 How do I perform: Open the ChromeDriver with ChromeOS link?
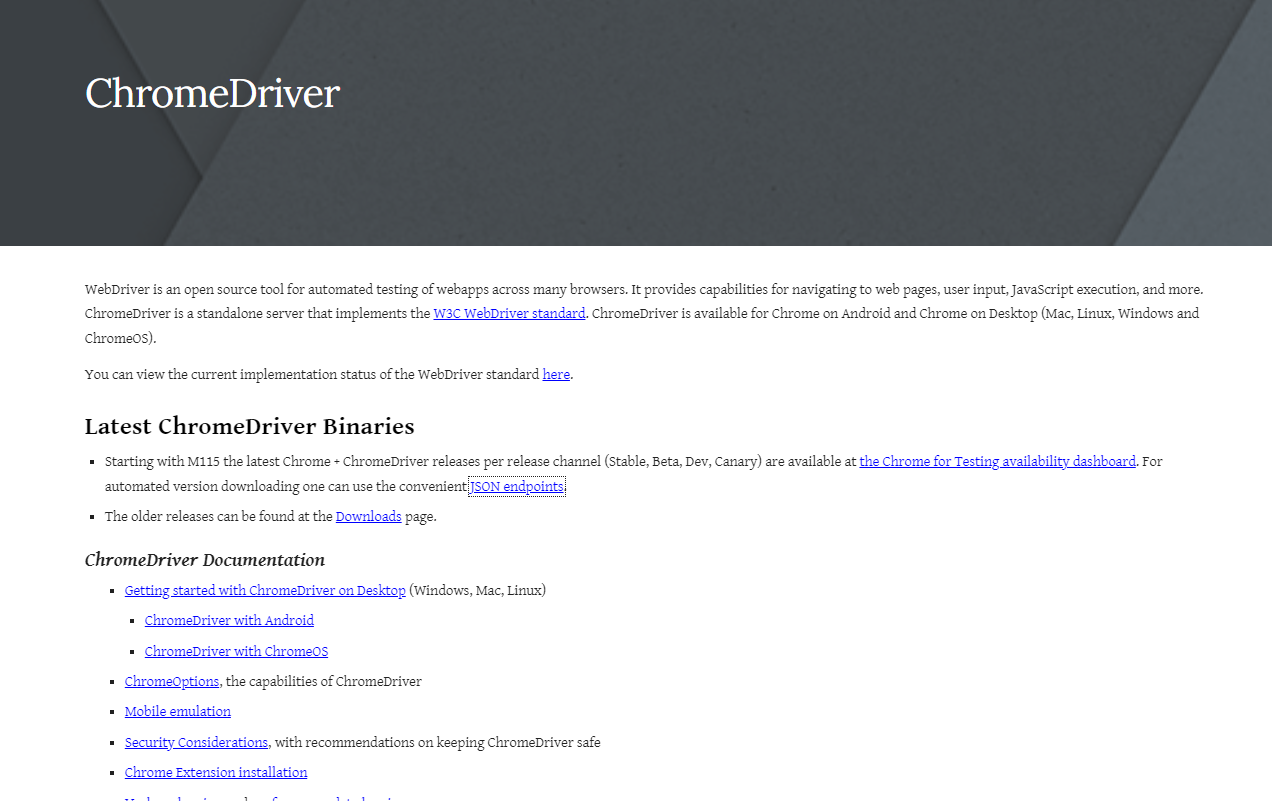coord(236,652)
